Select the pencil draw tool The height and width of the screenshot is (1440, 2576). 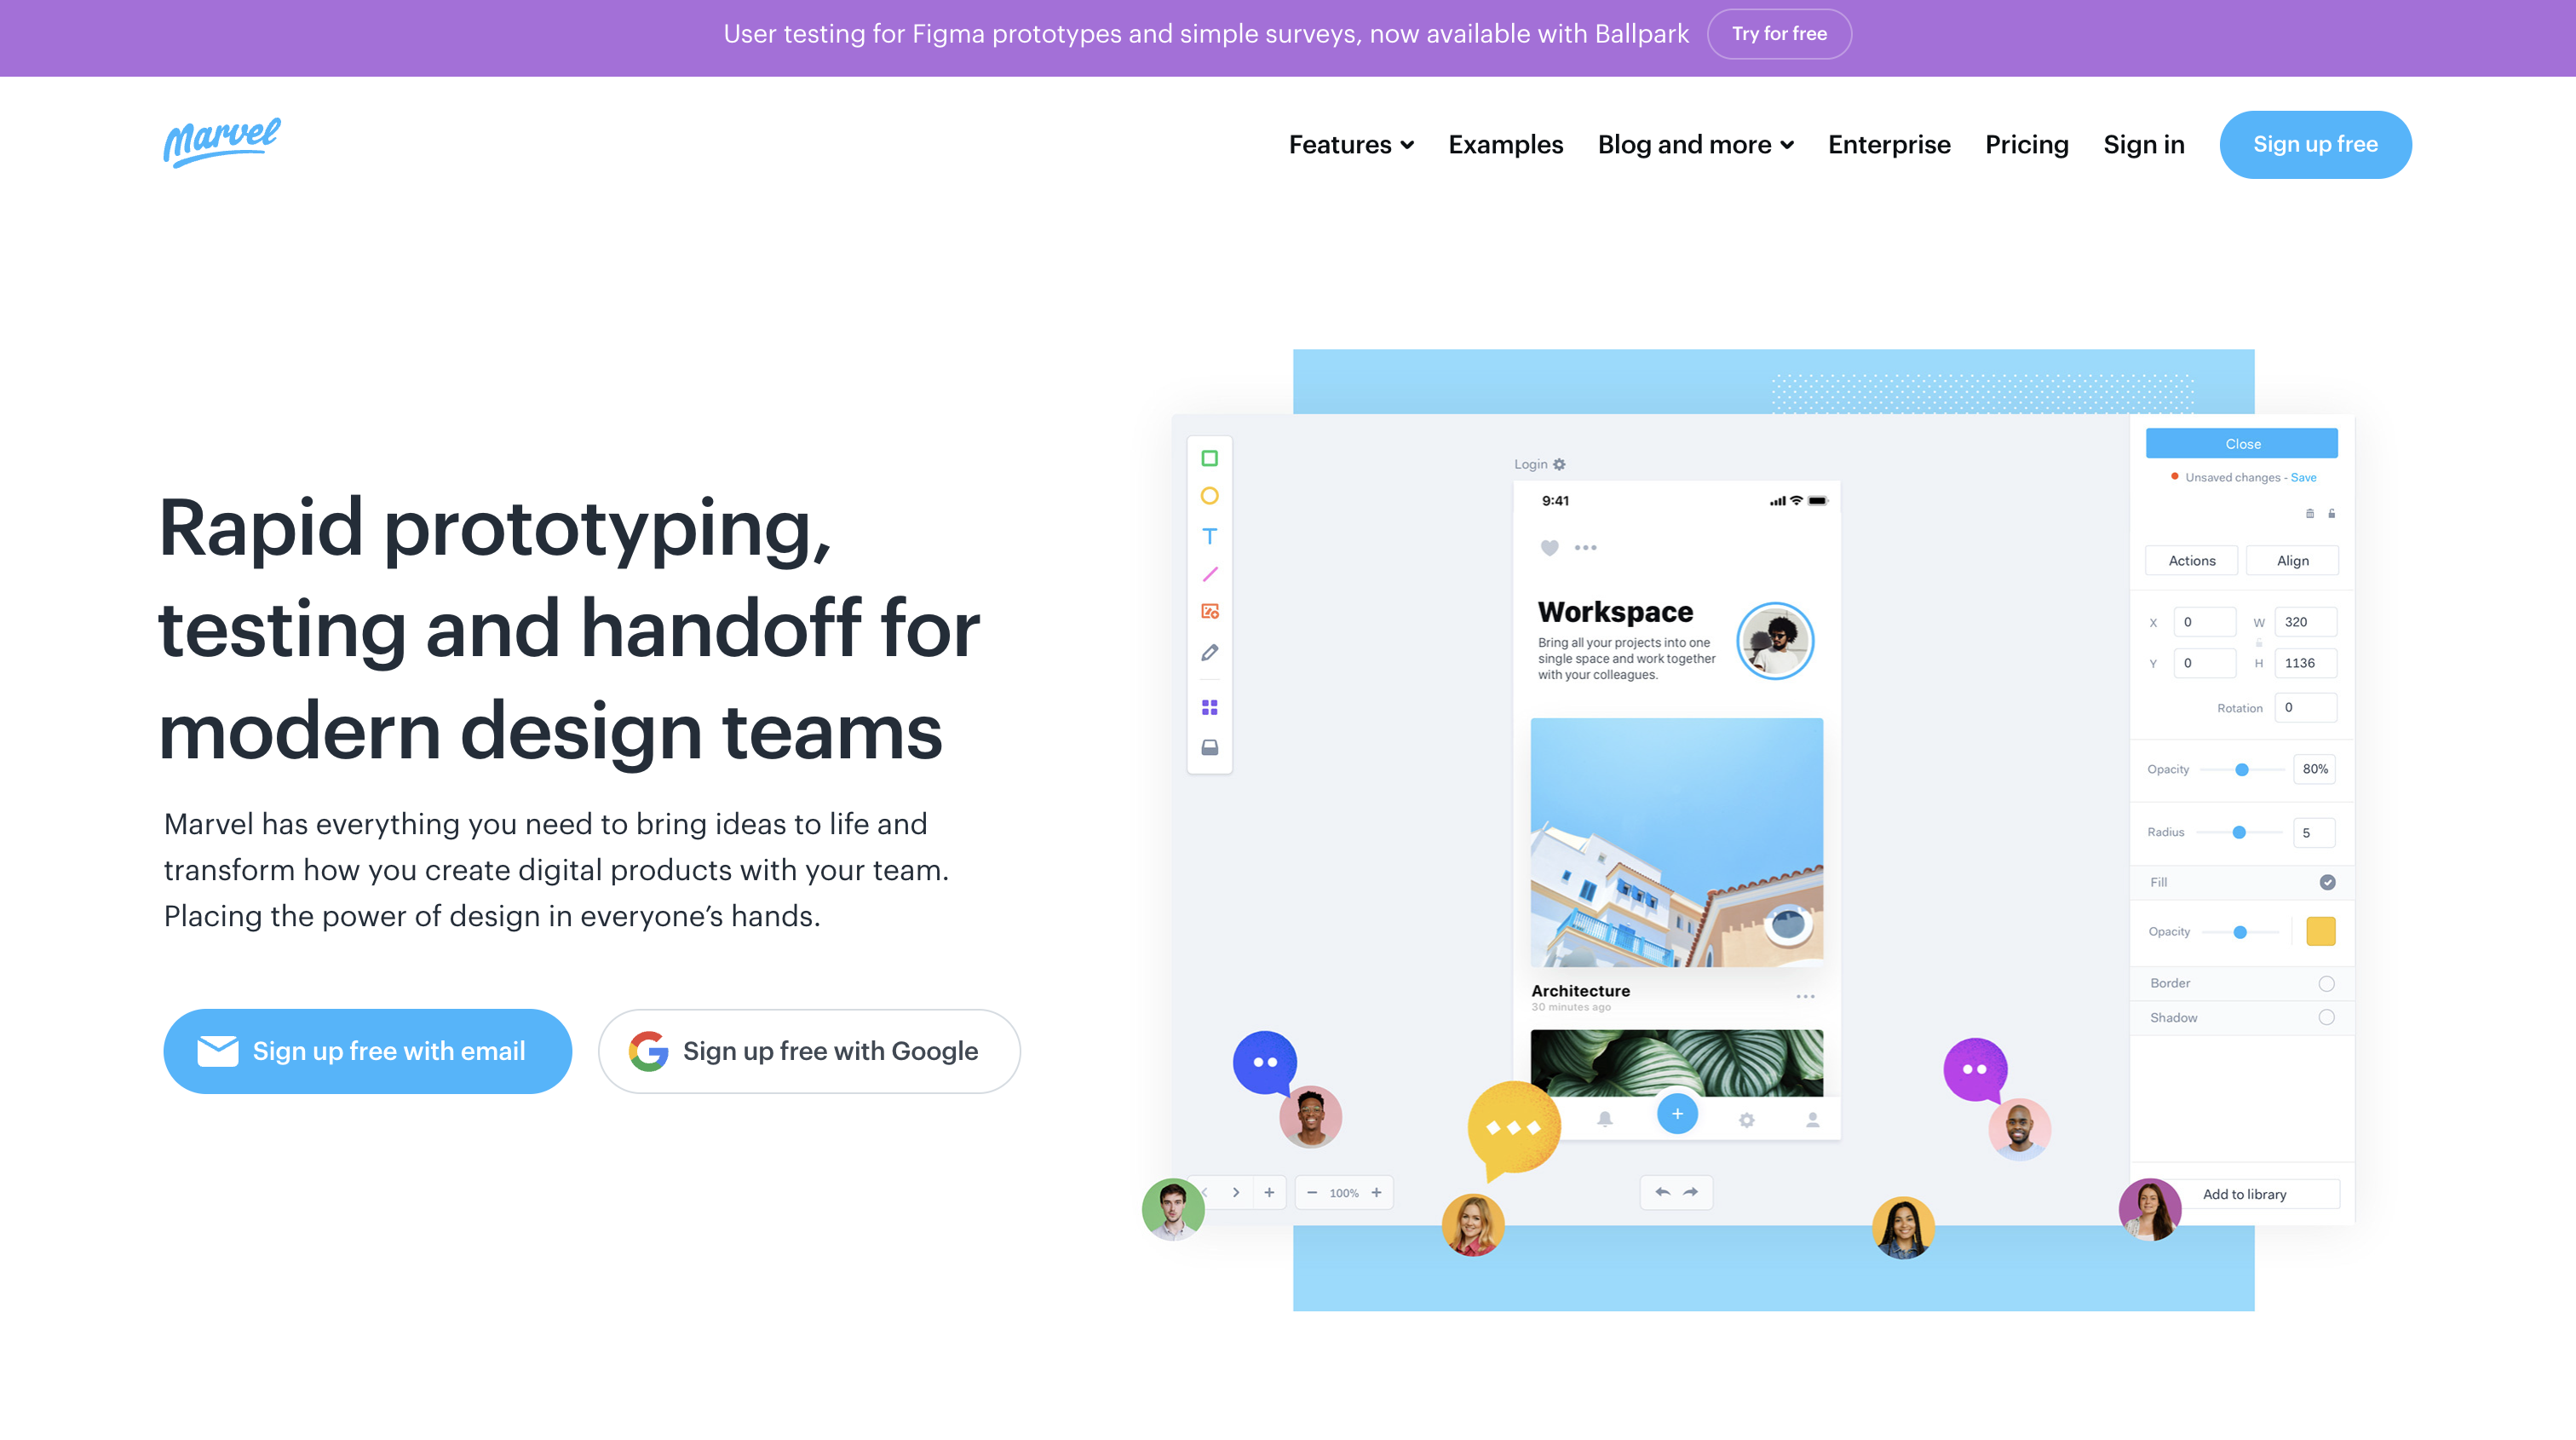pos(1209,652)
